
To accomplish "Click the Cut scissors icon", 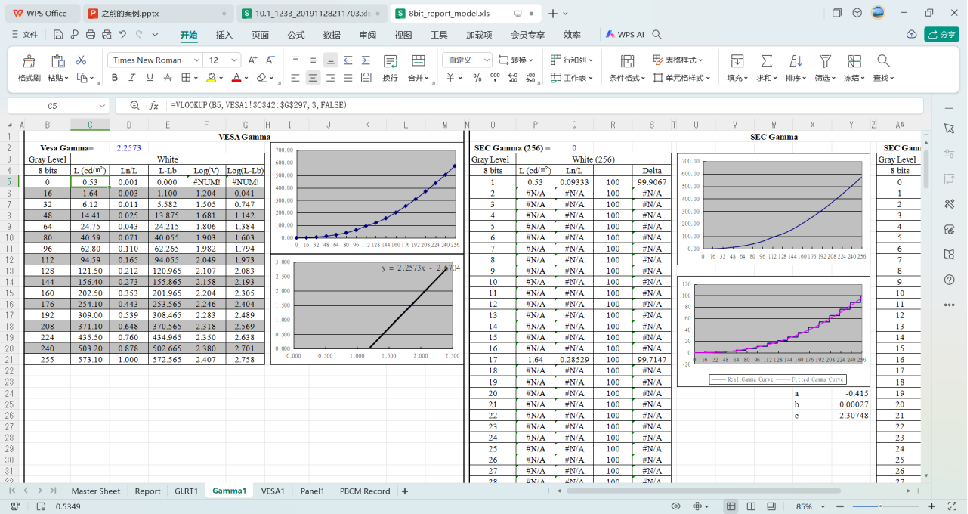I will 81,60.
